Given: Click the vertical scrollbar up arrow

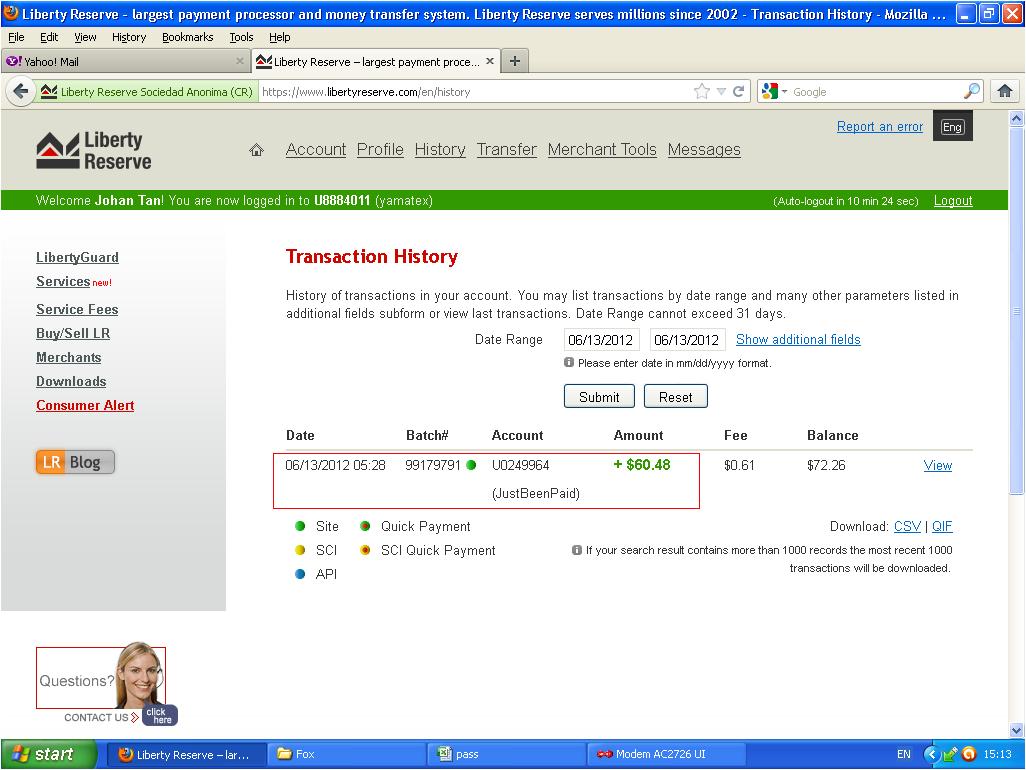Looking at the screenshot, I should [x=1016, y=118].
